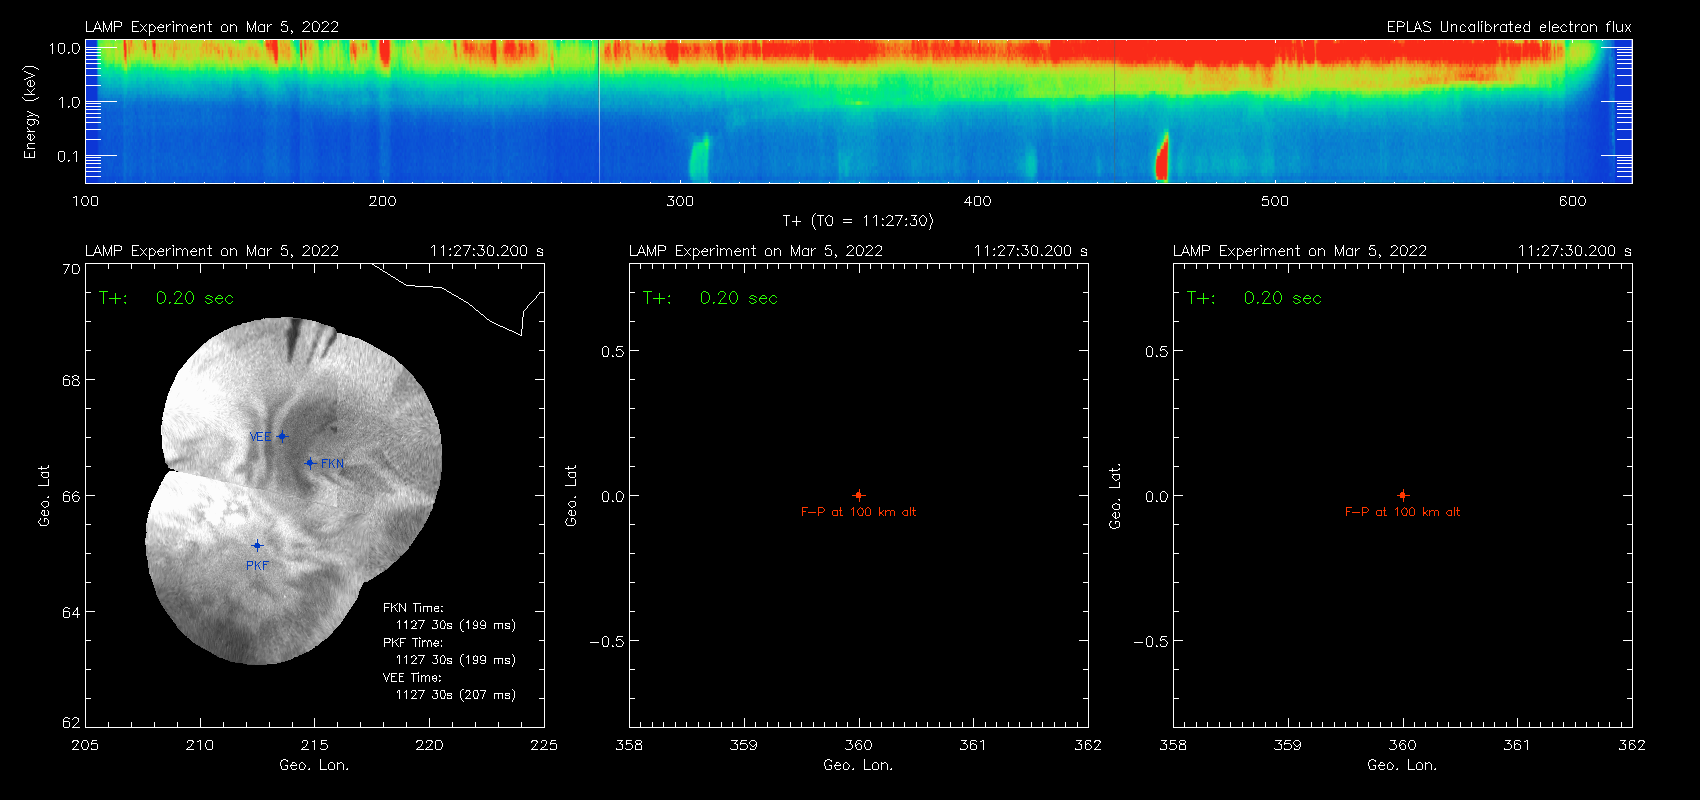Click the '68' latitude tick label on the left map

tap(70, 380)
